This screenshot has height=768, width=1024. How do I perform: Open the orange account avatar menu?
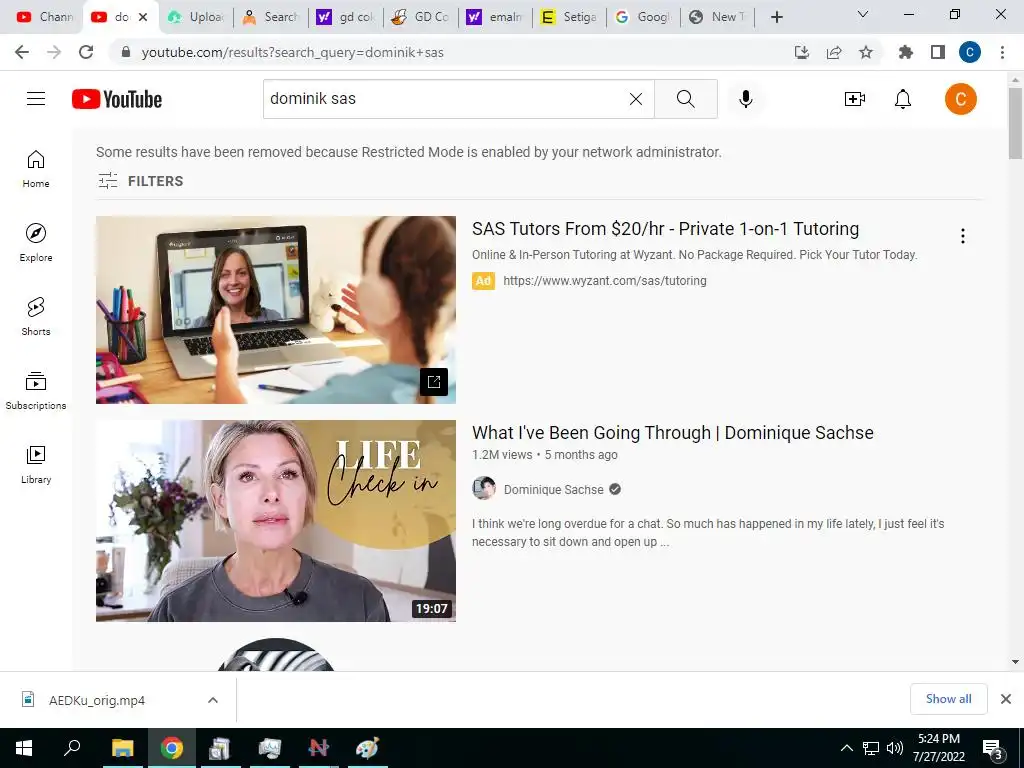(960, 99)
